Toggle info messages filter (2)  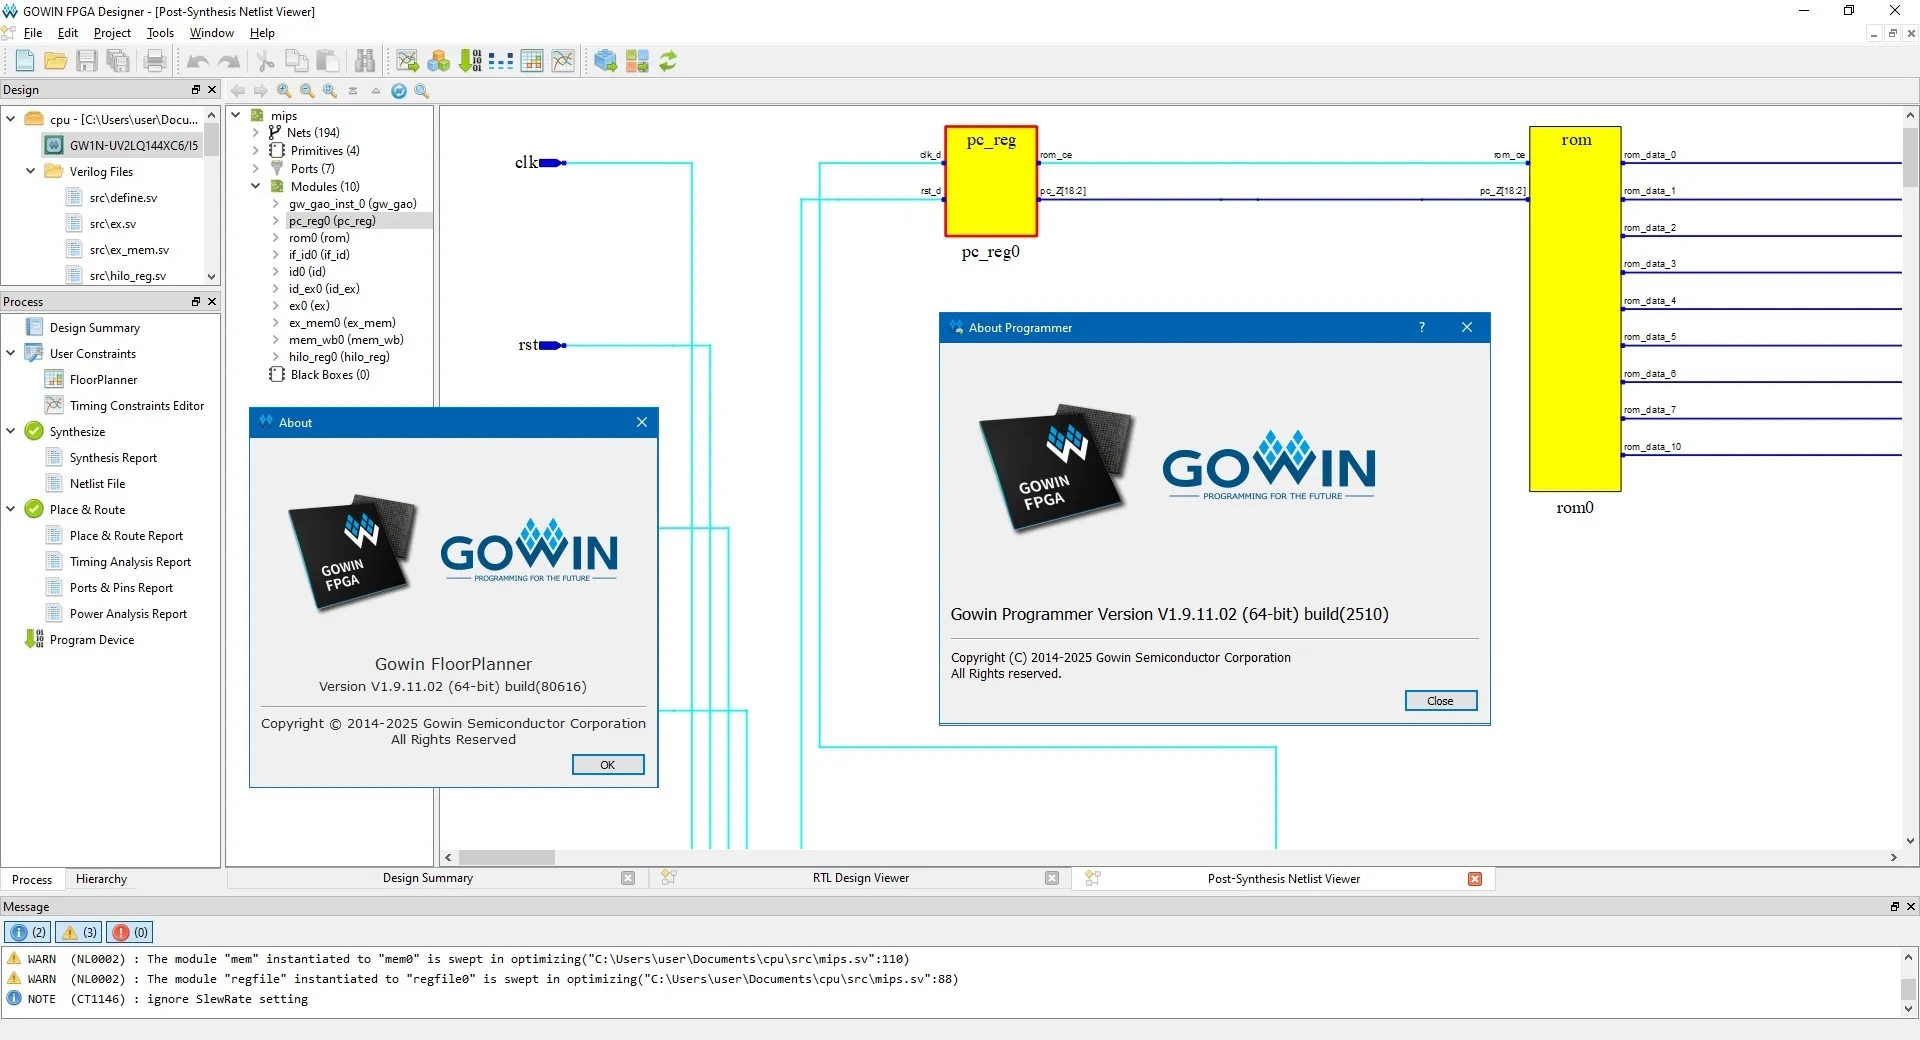(x=28, y=932)
